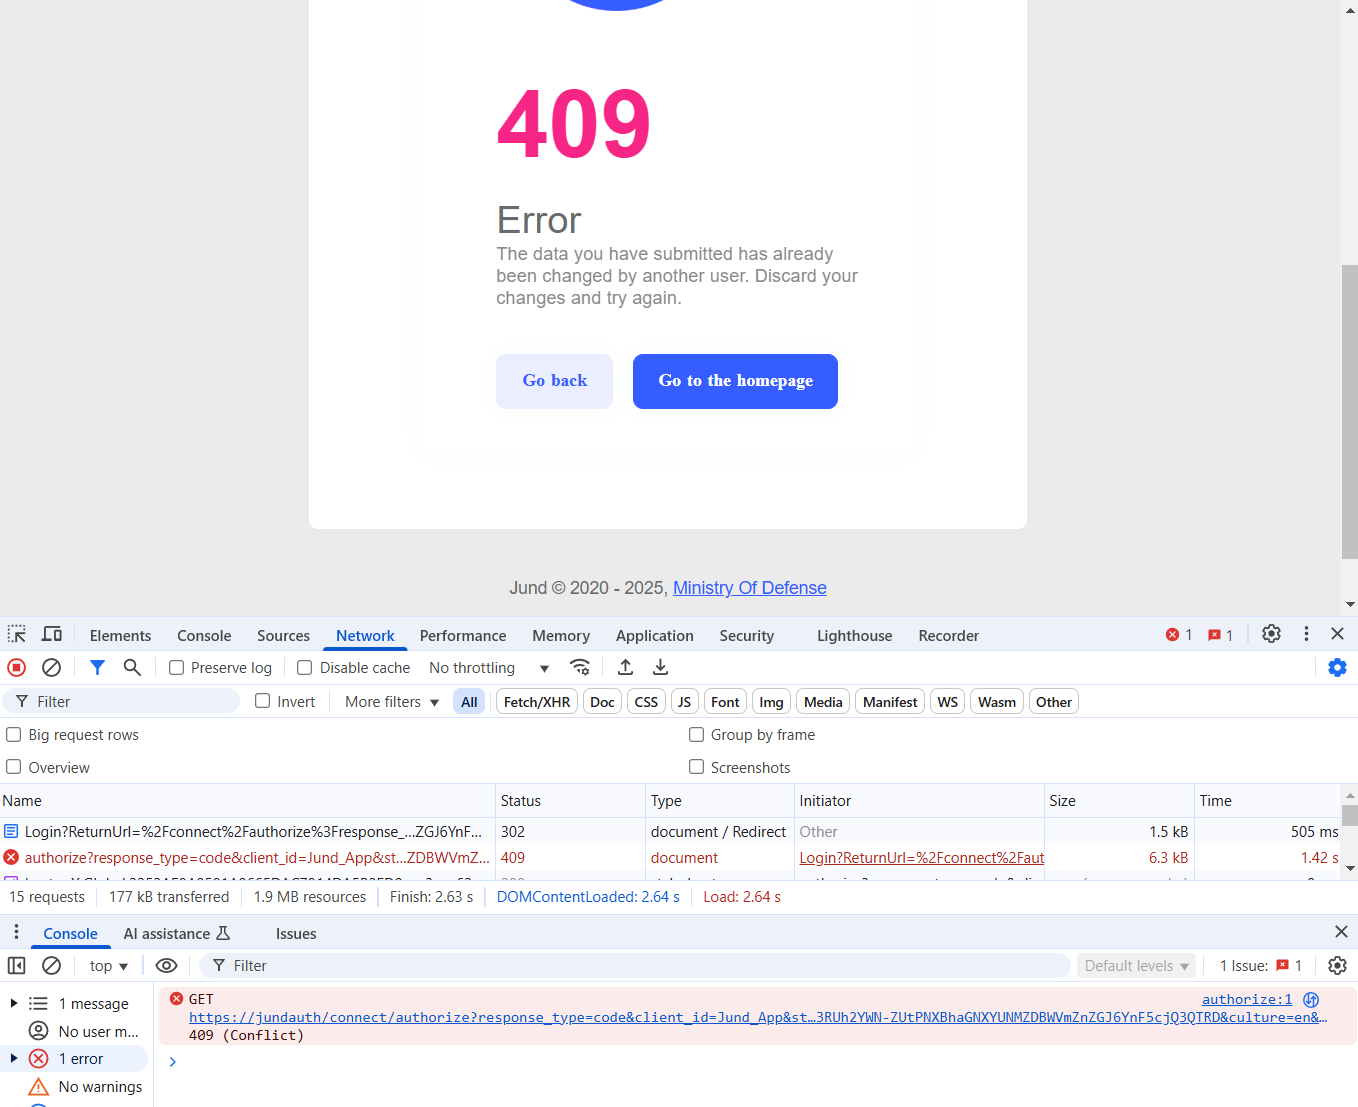The height and width of the screenshot is (1107, 1358).
Task: Open DevTools settings gear icon
Action: 1271,634
